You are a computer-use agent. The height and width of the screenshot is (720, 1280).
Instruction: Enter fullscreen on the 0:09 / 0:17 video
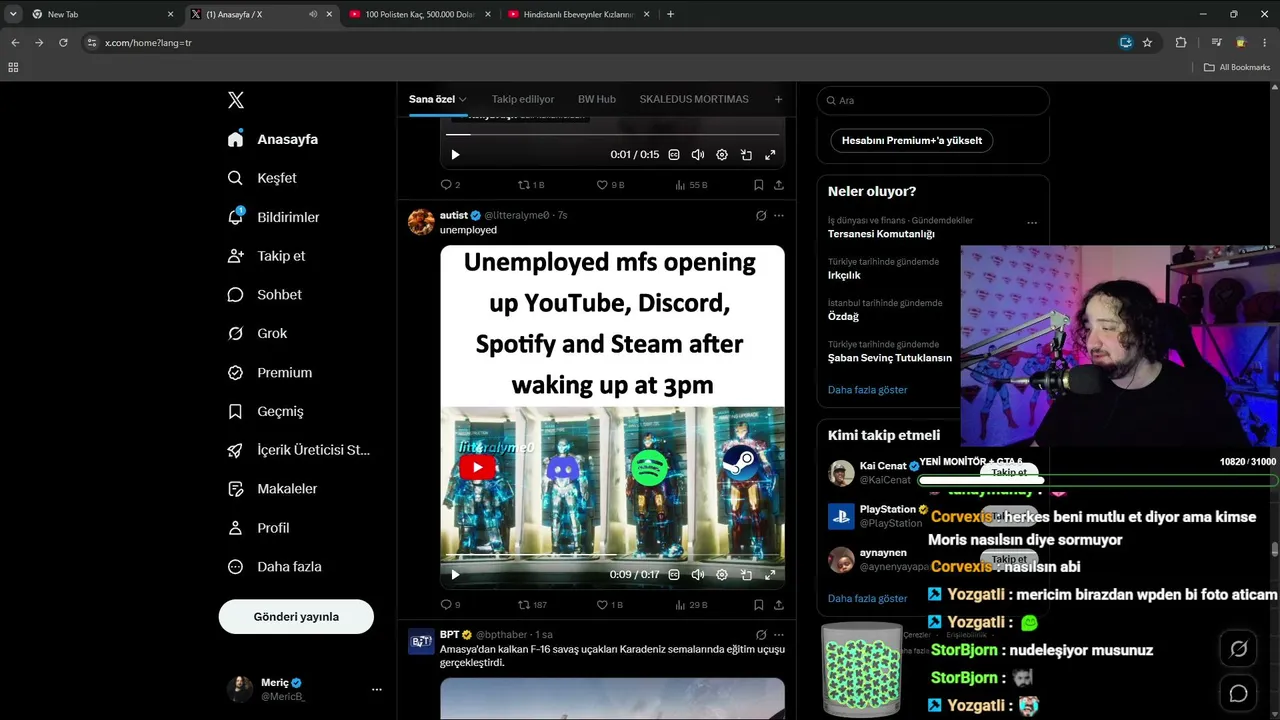pyautogui.click(x=770, y=575)
